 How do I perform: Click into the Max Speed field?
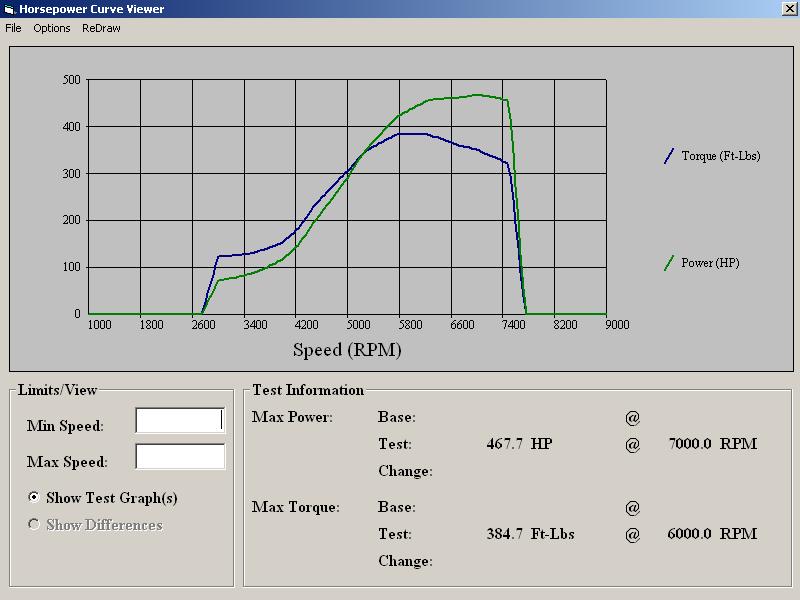(x=180, y=457)
